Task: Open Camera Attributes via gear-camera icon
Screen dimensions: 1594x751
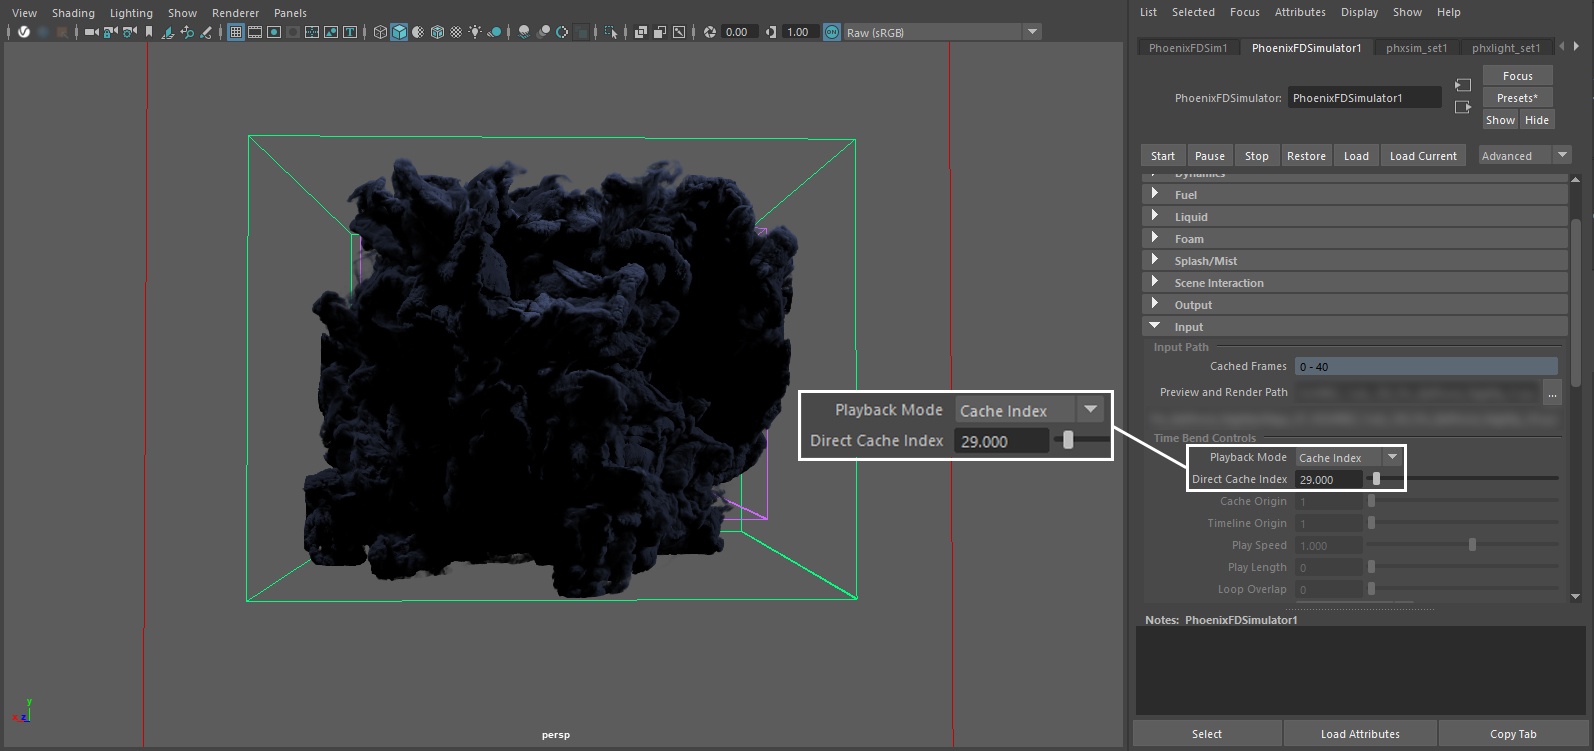Action: click(129, 32)
